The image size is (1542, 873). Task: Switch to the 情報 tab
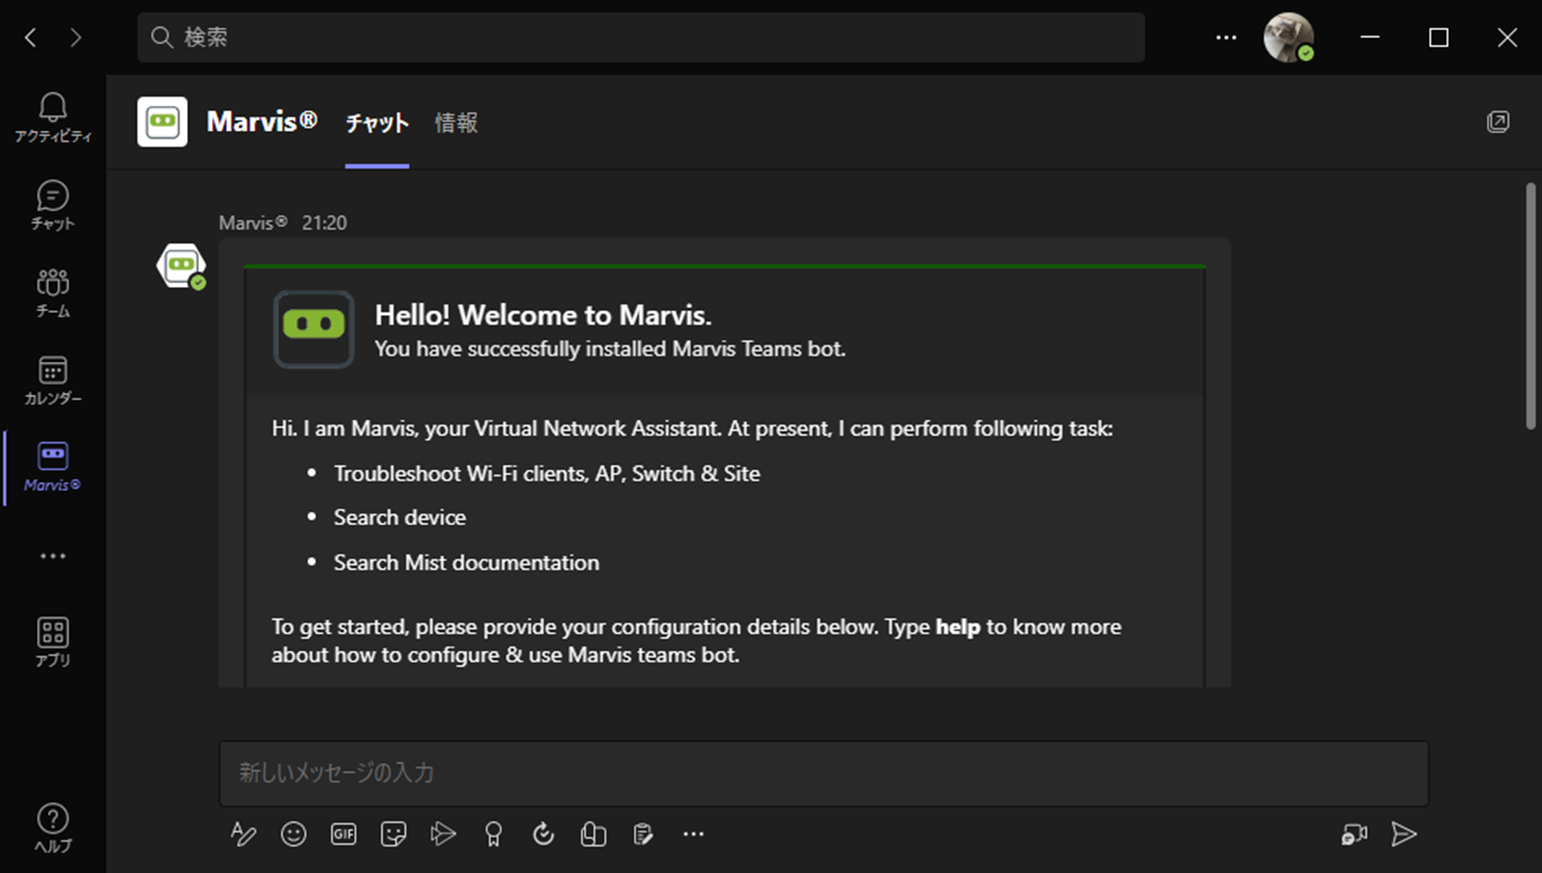pyautogui.click(x=456, y=123)
